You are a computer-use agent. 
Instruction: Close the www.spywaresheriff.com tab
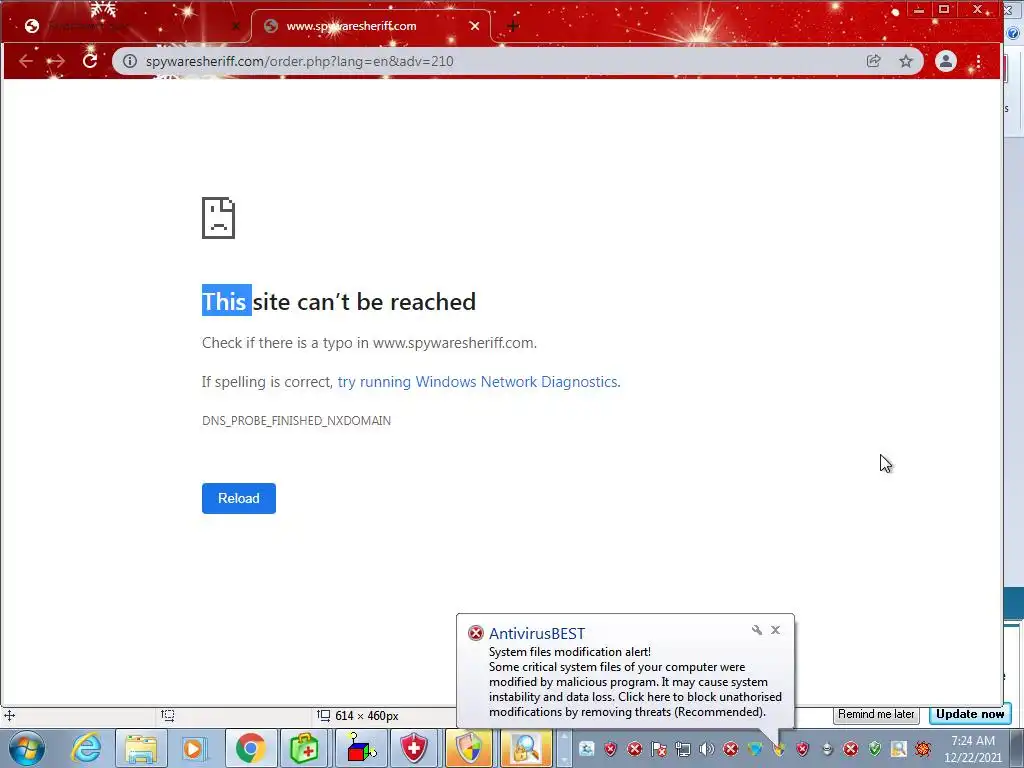475,26
